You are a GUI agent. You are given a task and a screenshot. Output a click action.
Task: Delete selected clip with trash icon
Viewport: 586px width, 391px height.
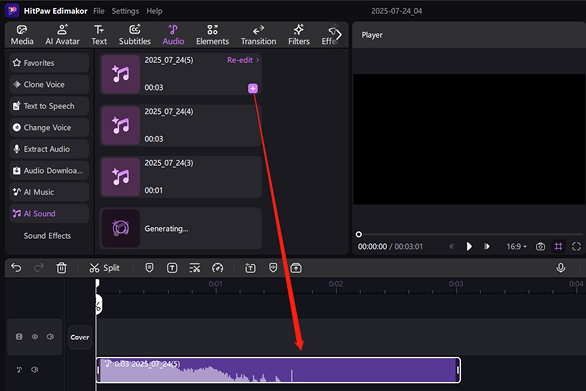61,268
